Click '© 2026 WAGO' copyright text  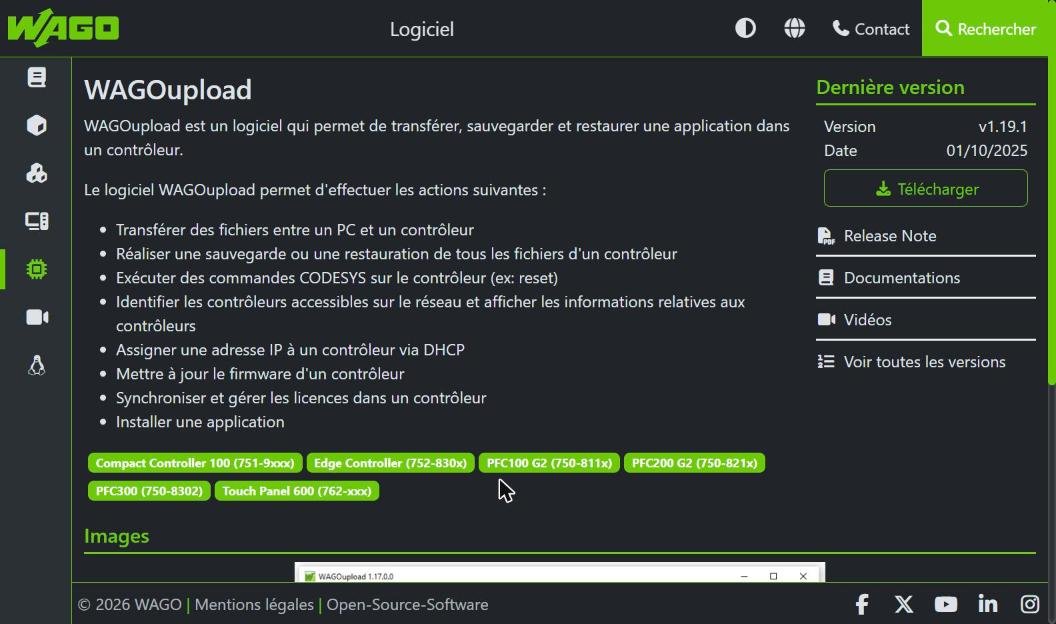(129, 604)
